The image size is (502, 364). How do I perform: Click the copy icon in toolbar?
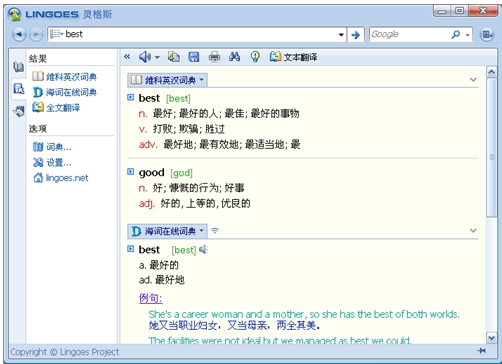(174, 57)
